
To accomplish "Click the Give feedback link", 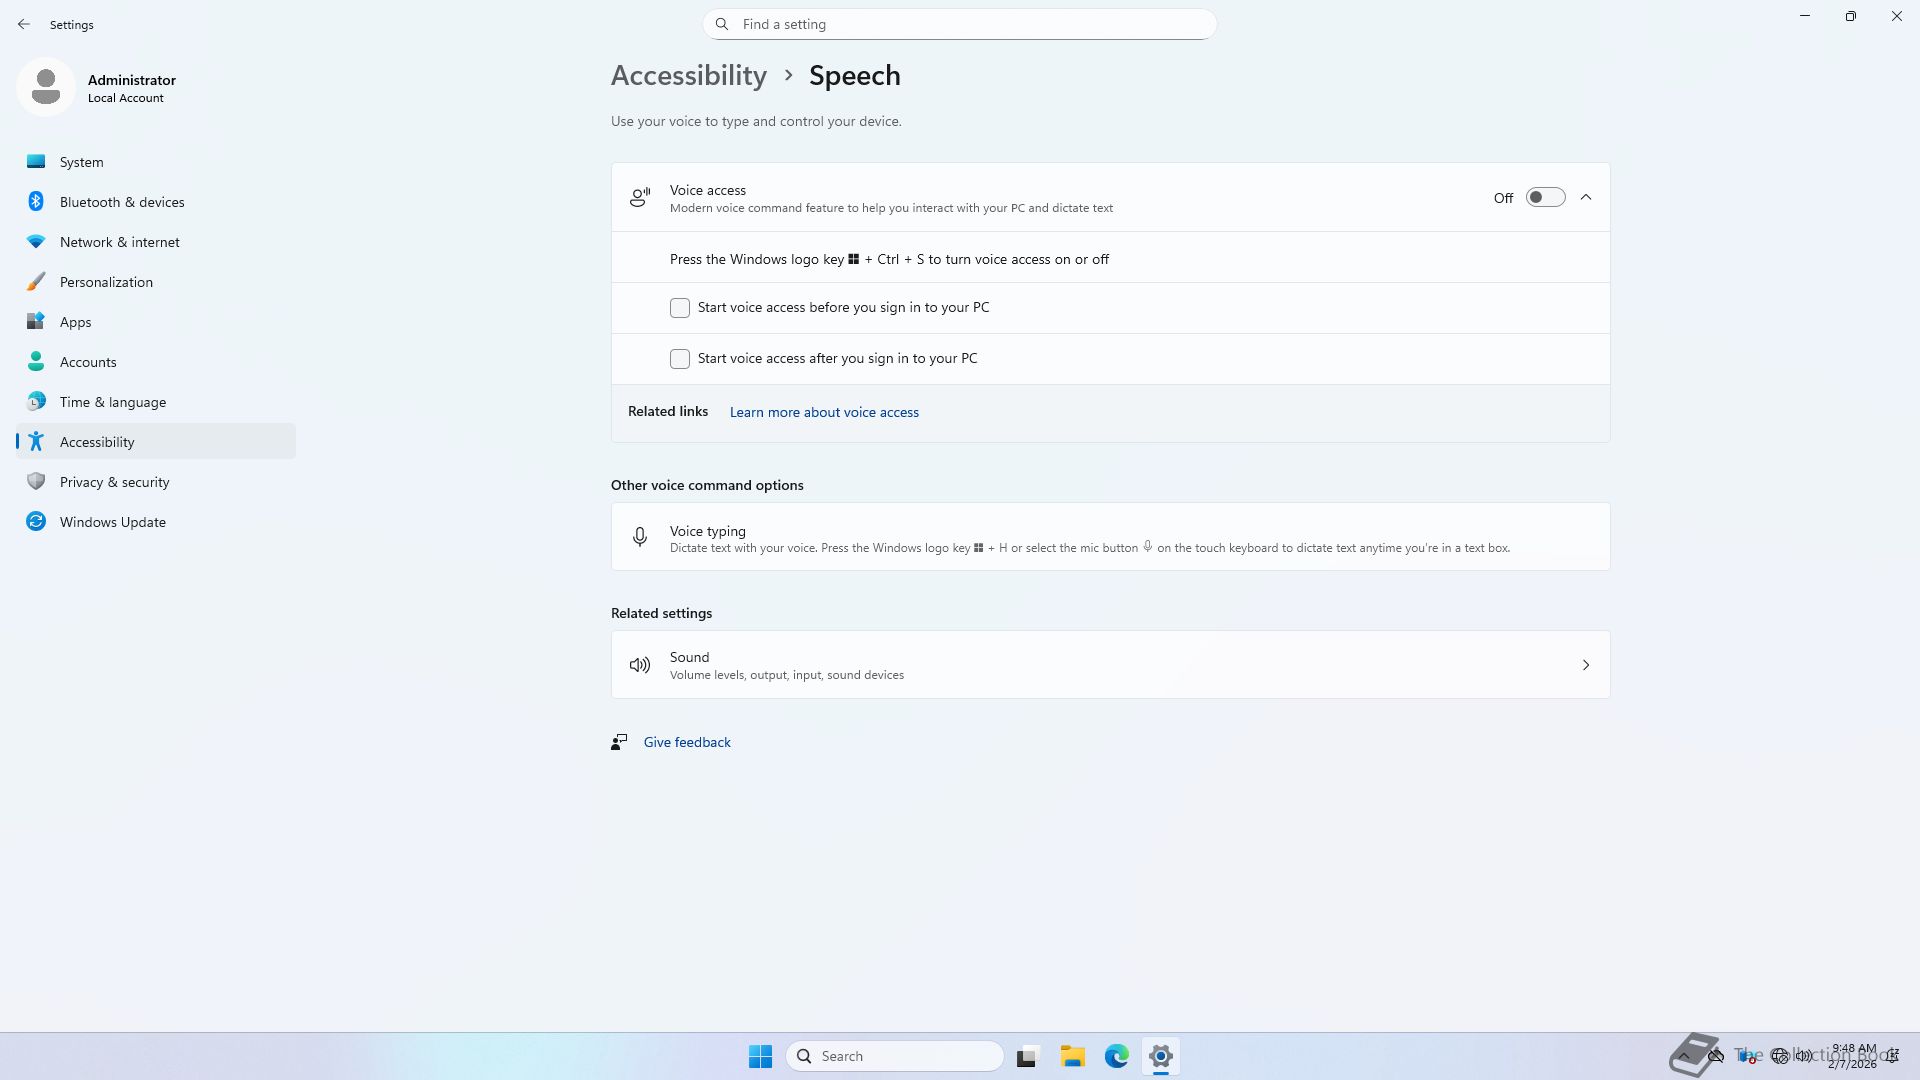I will coord(687,742).
